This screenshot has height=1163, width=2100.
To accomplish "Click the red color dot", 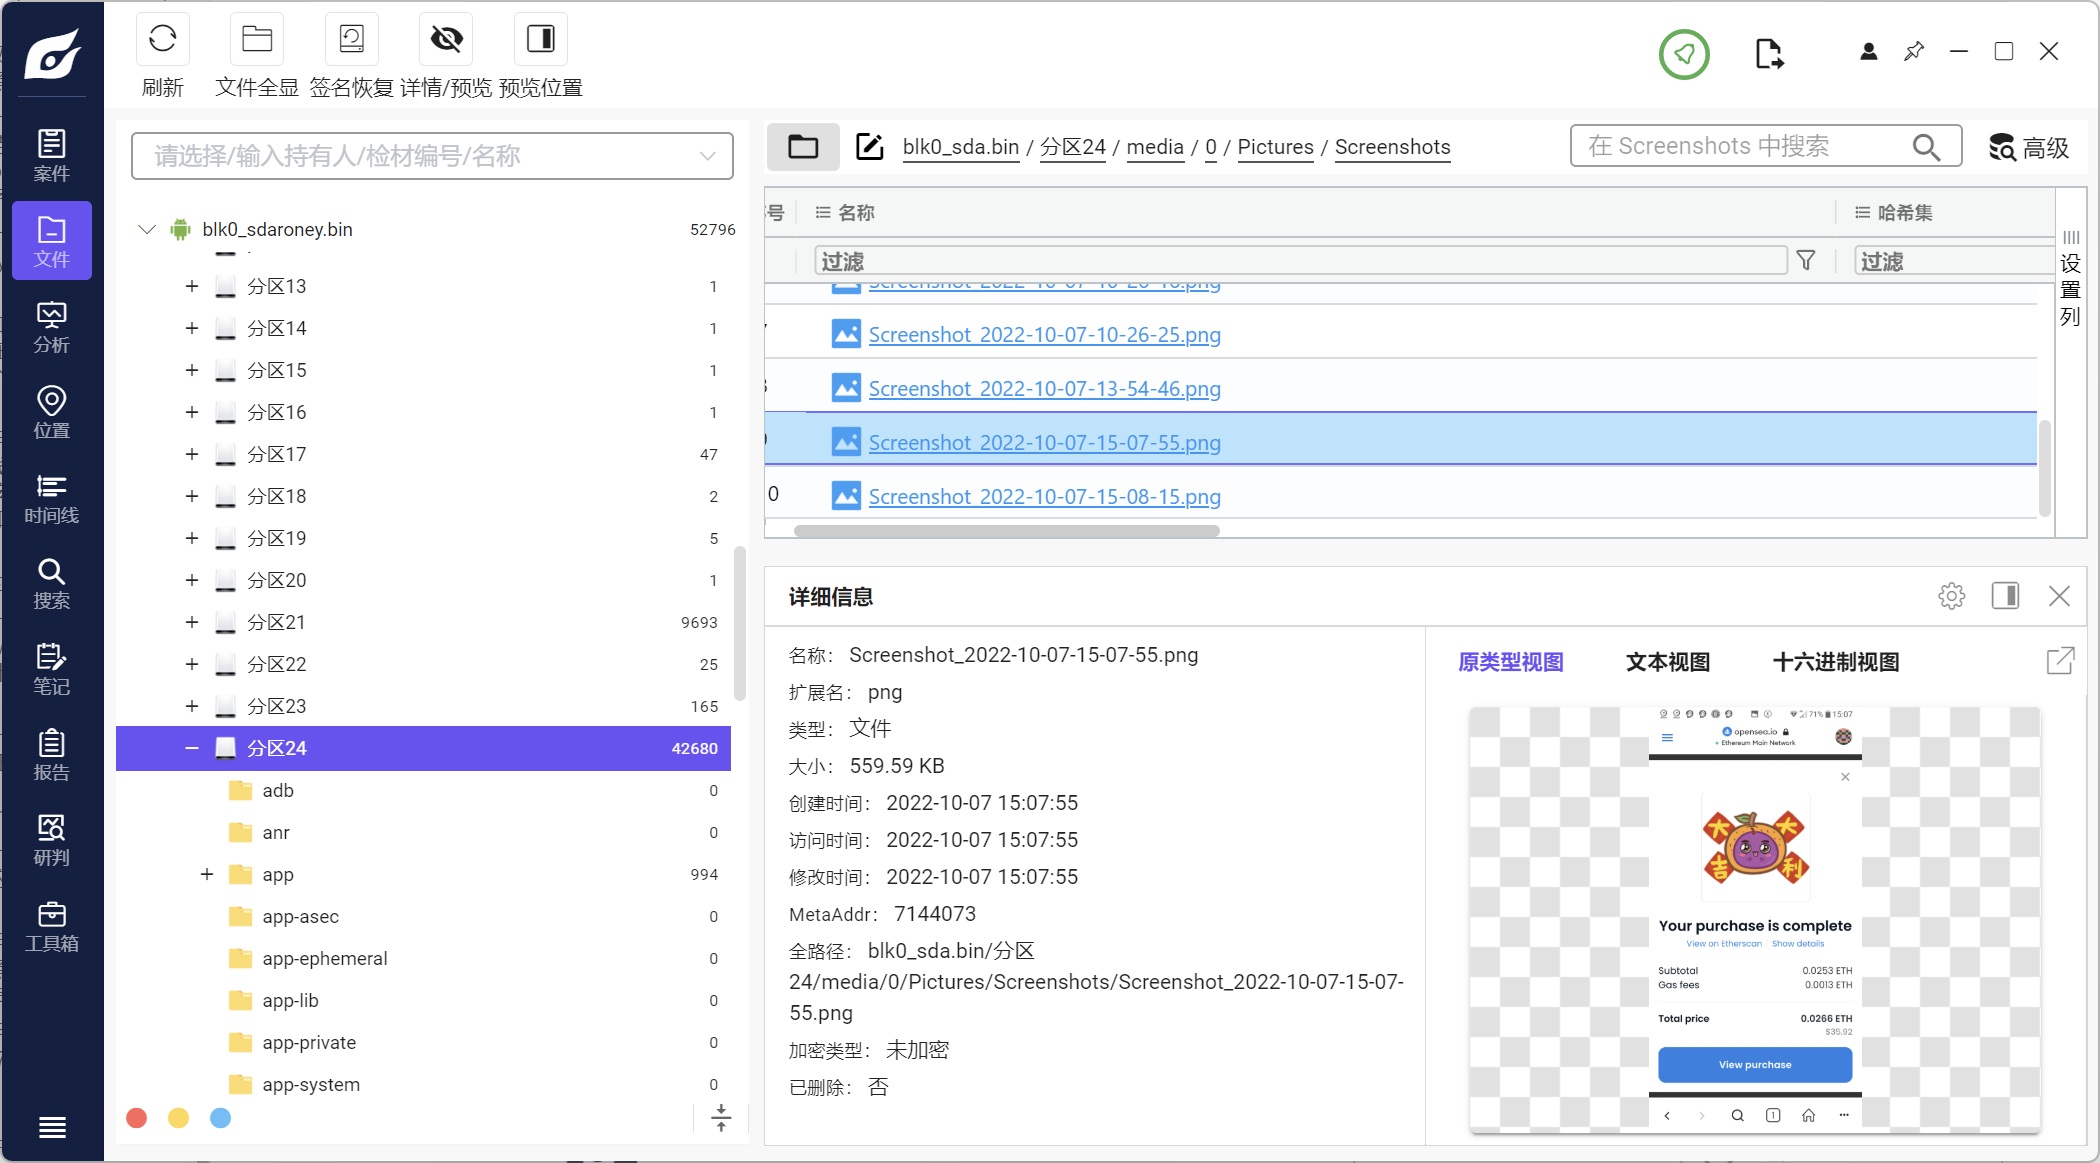I will (x=137, y=1118).
